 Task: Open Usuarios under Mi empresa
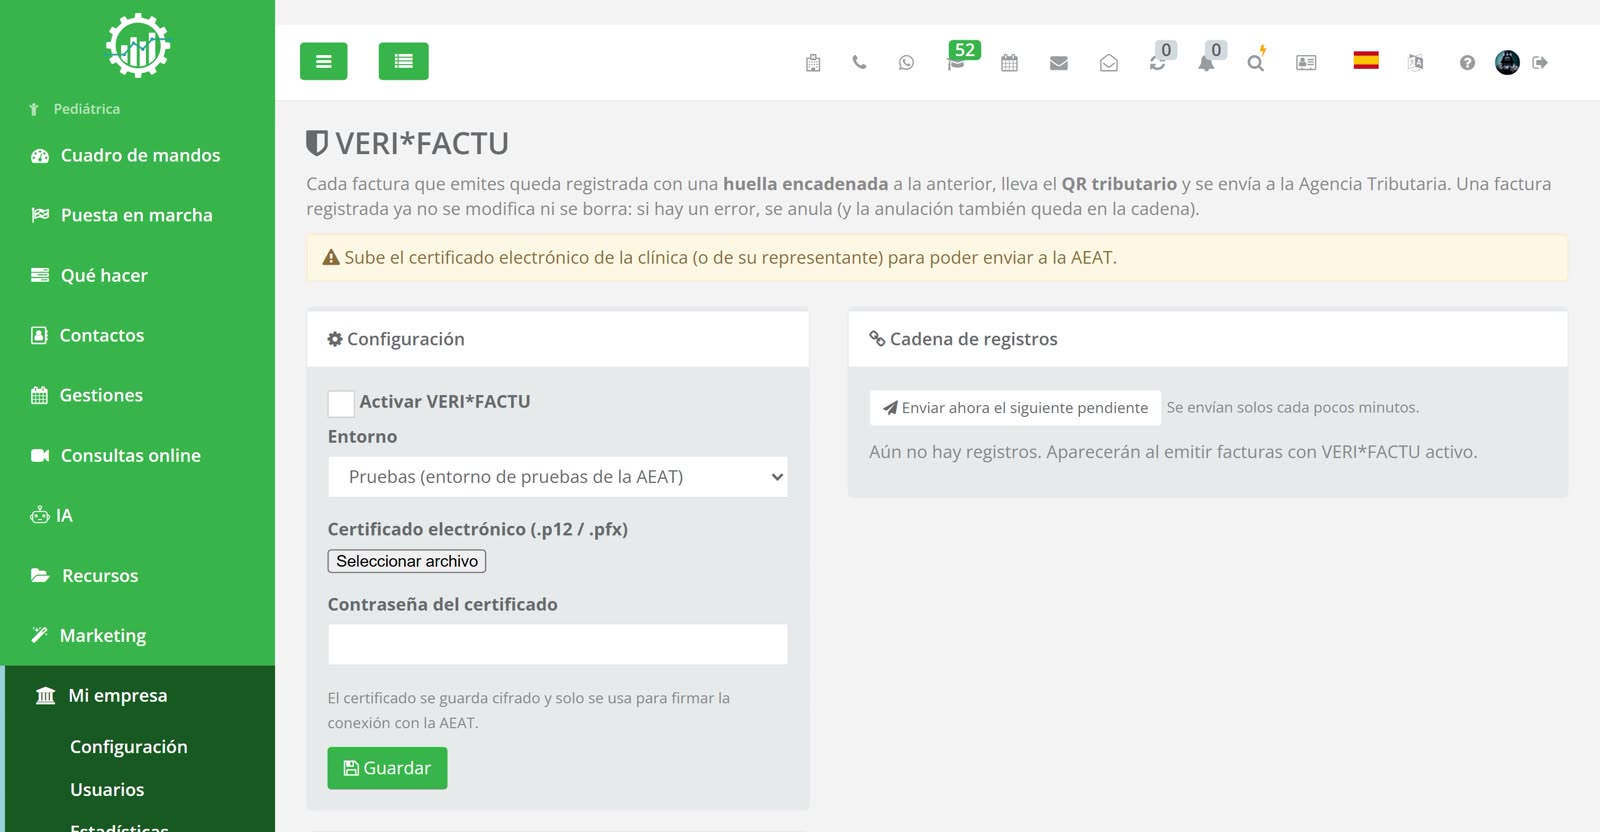pyautogui.click(x=107, y=790)
